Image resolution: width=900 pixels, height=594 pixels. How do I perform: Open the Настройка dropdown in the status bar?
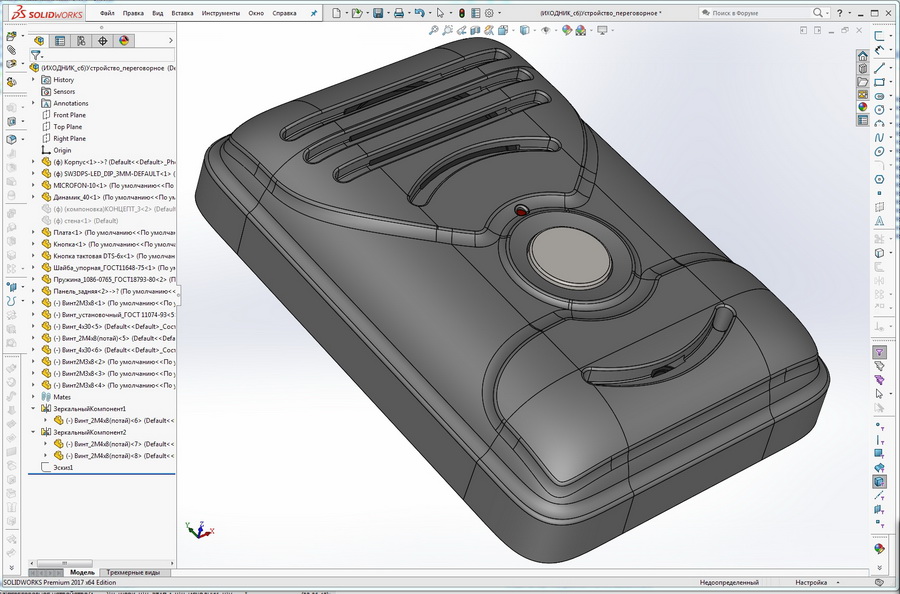[812, 582]
